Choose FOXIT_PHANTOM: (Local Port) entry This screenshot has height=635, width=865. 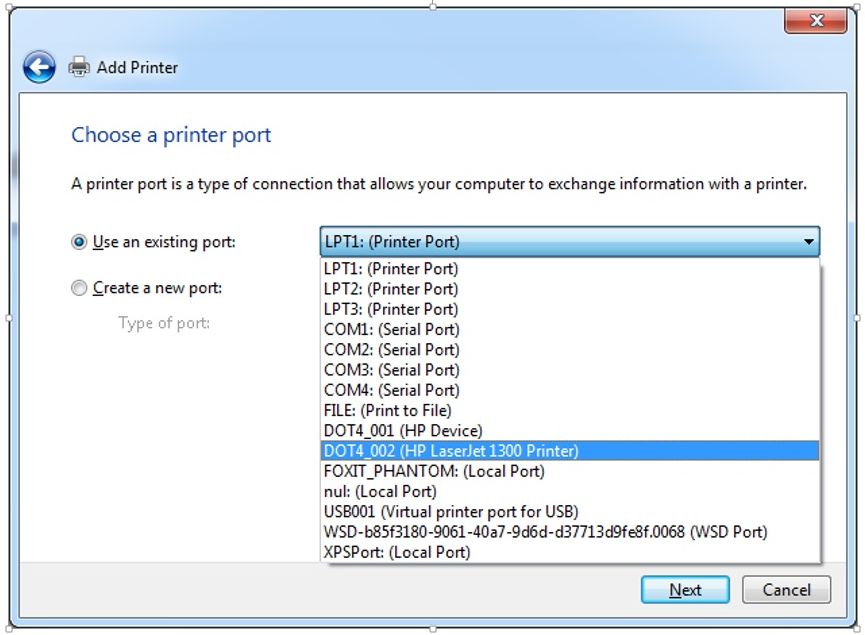coord(570,471)
